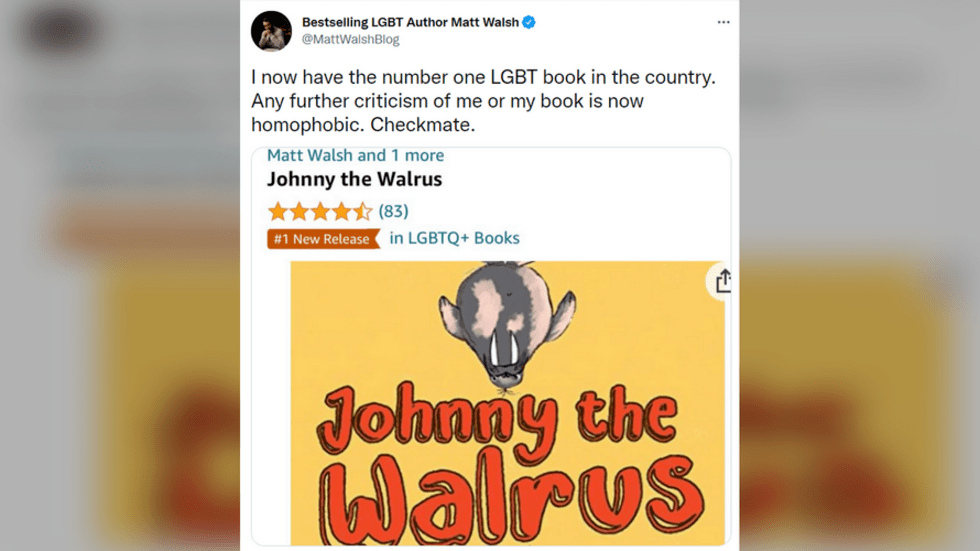Viewport: 980px width, 551px height.
Task: Click the walrus illustration on the cover
Action: pyautogui.click(x=507, y=326)
